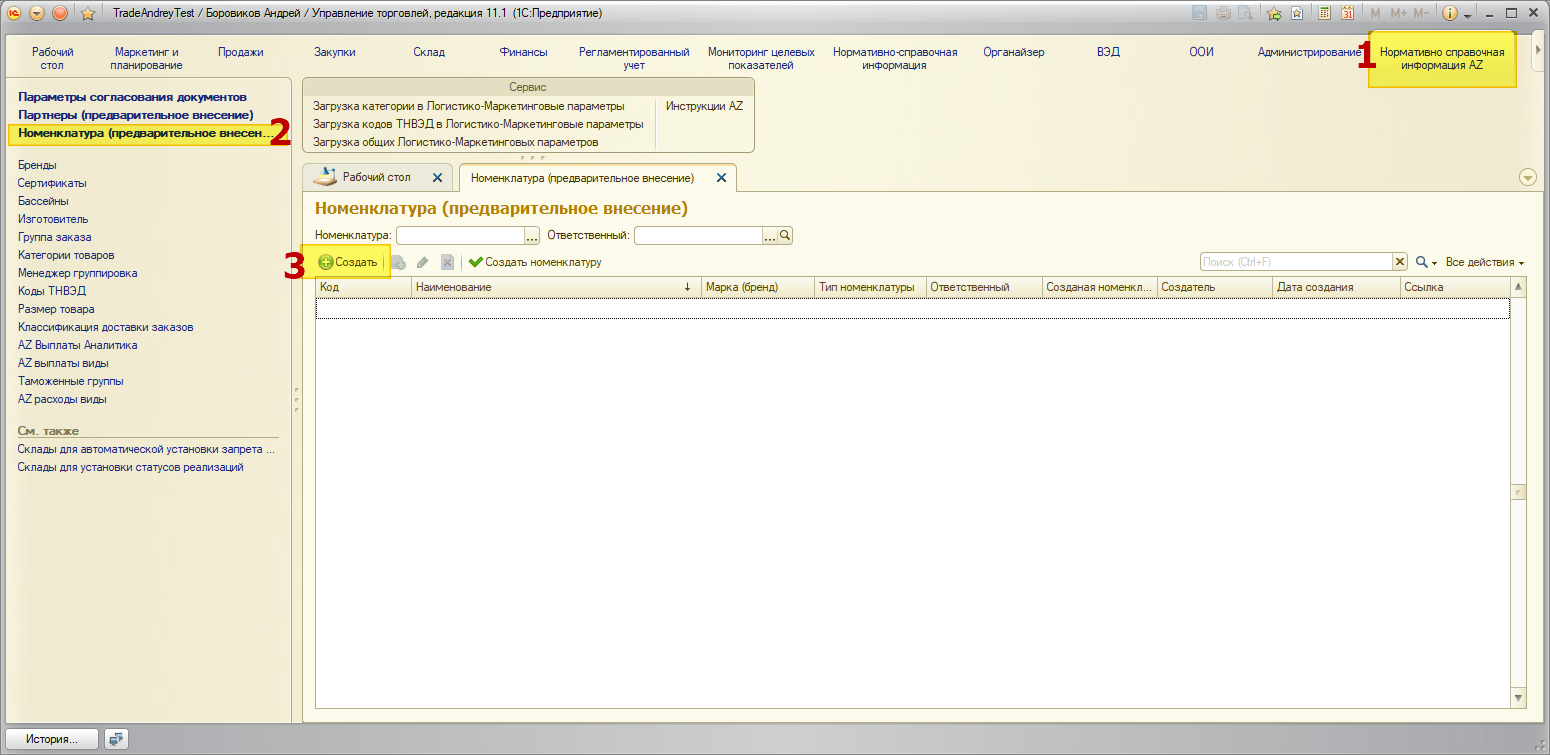Open windows list icon beside История
This screenshot has height=755, width=1550.
(117, 739)
